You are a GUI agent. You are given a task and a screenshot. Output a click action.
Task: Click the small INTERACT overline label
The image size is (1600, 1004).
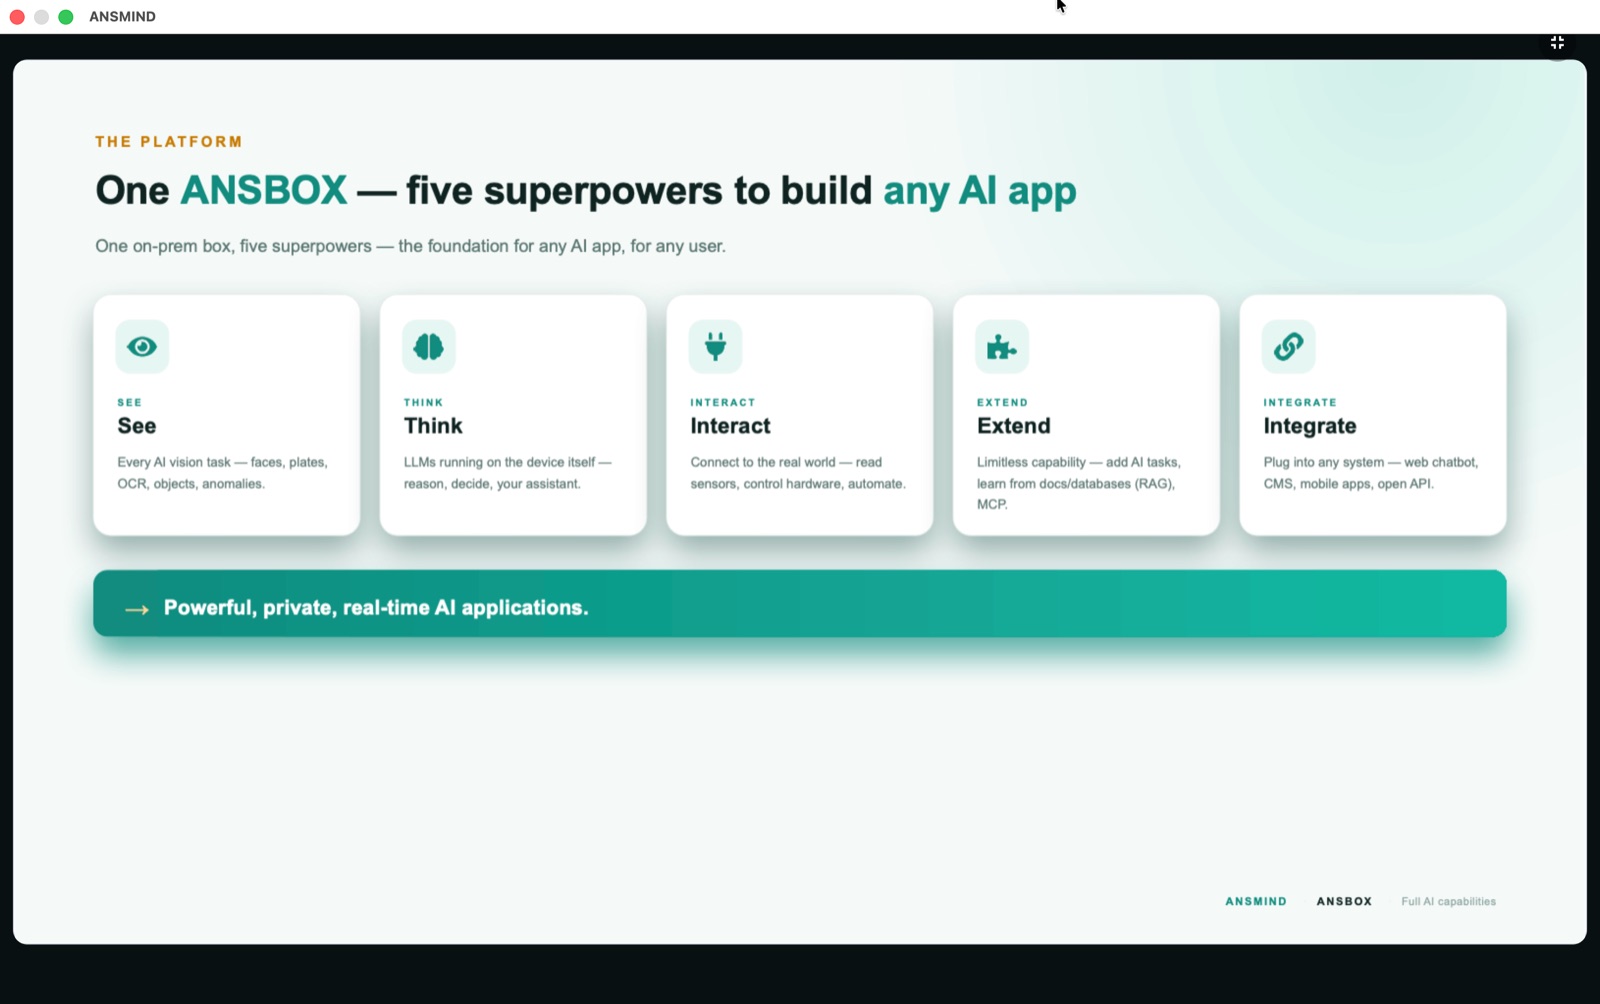(723, 402)
